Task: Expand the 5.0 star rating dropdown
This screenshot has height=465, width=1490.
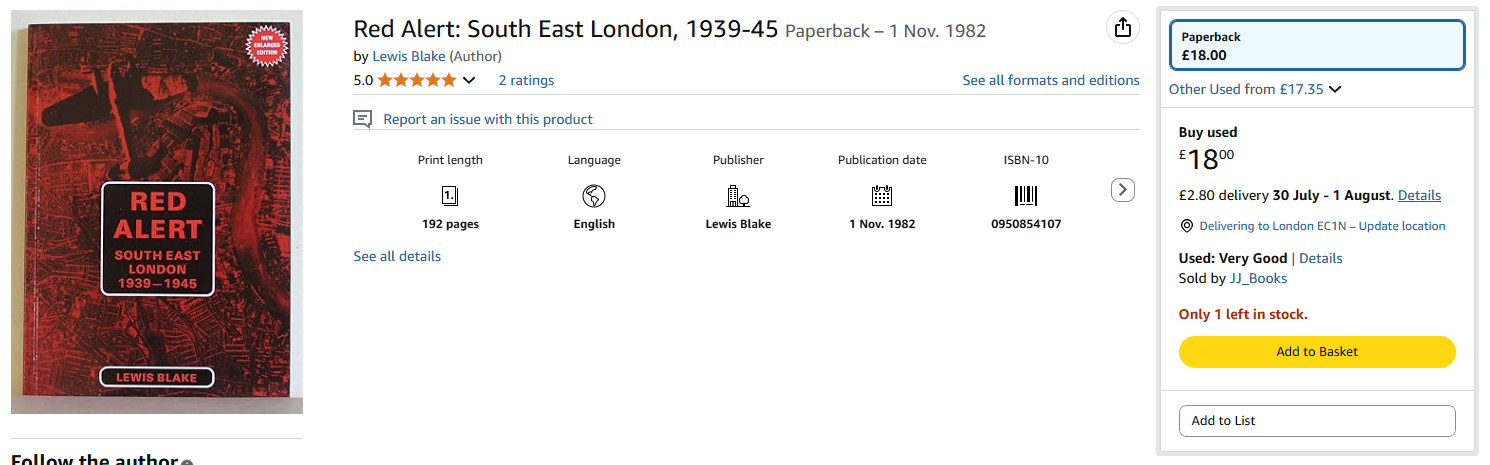Action: click(469, 80)
